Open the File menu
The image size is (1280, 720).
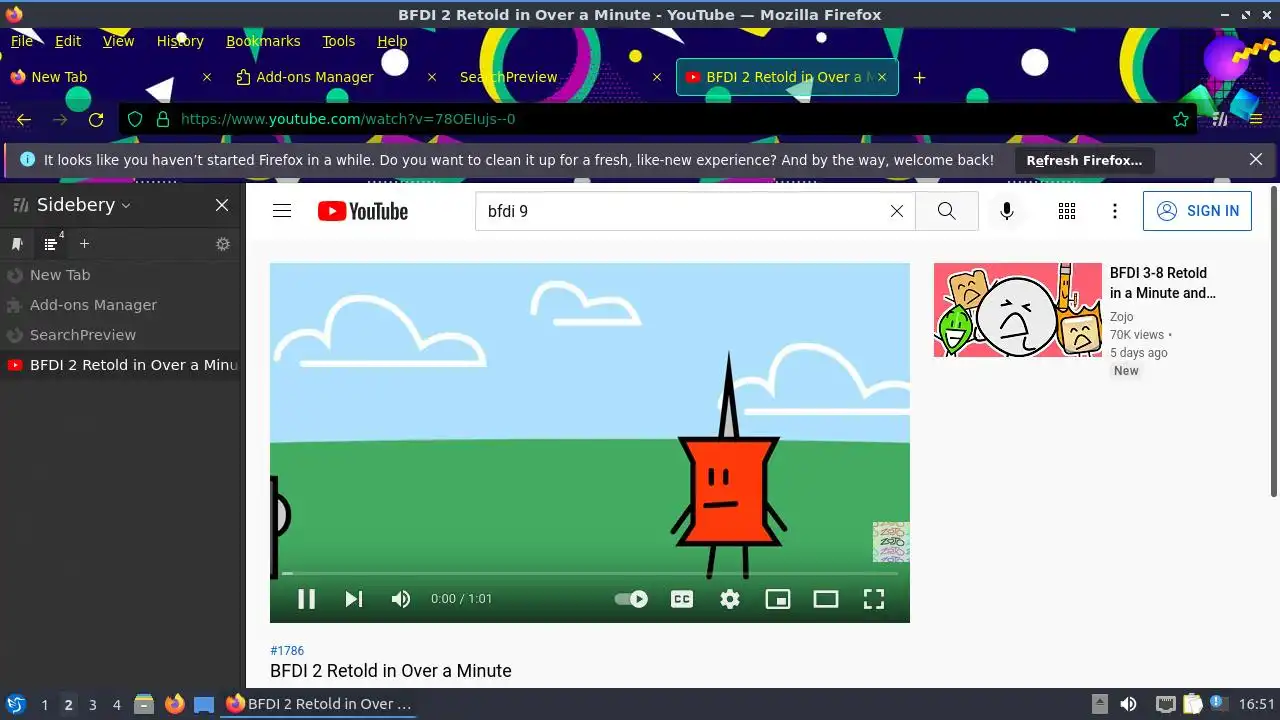tap(22, 41)
